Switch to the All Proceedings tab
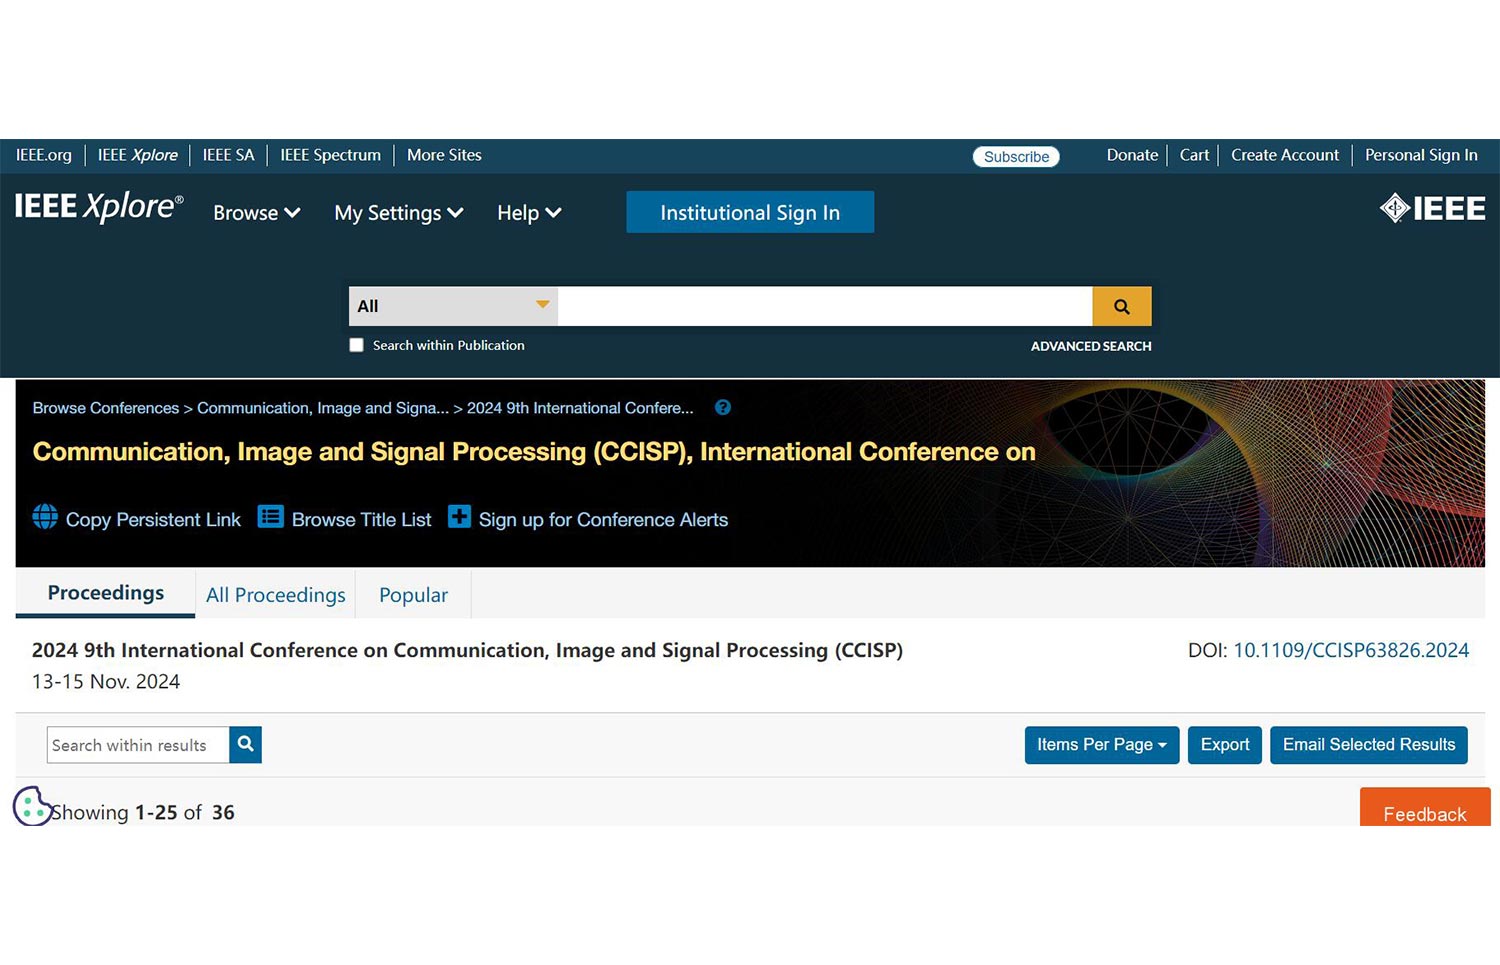The height and width of the screenshot is (965, 1500). click(275, 595)
